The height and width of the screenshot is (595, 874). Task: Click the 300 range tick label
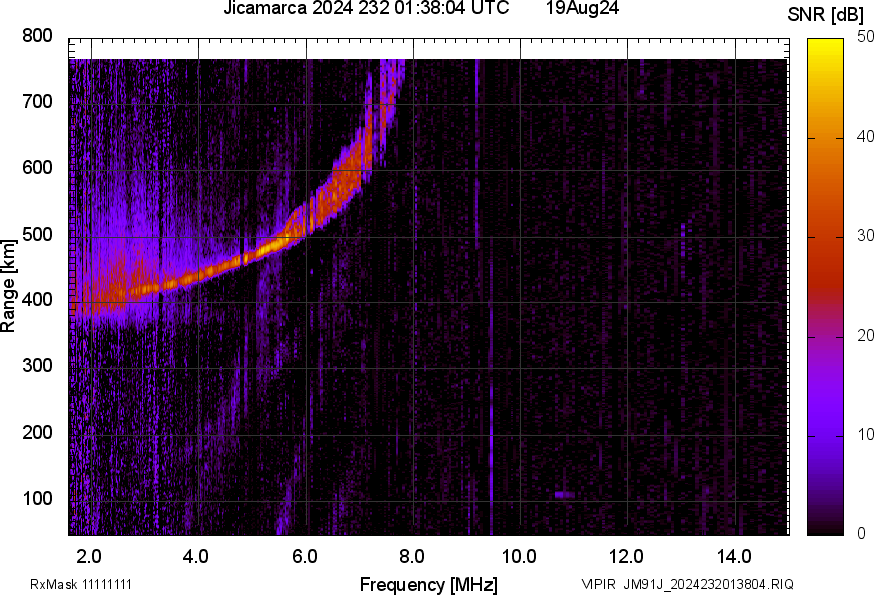tap(37, 365)
